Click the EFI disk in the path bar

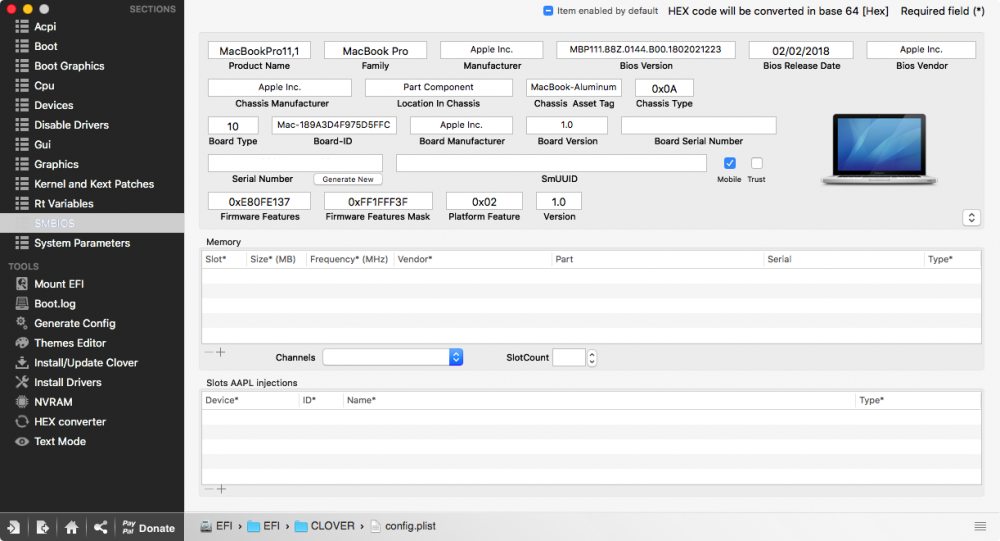tap(216, 526)
